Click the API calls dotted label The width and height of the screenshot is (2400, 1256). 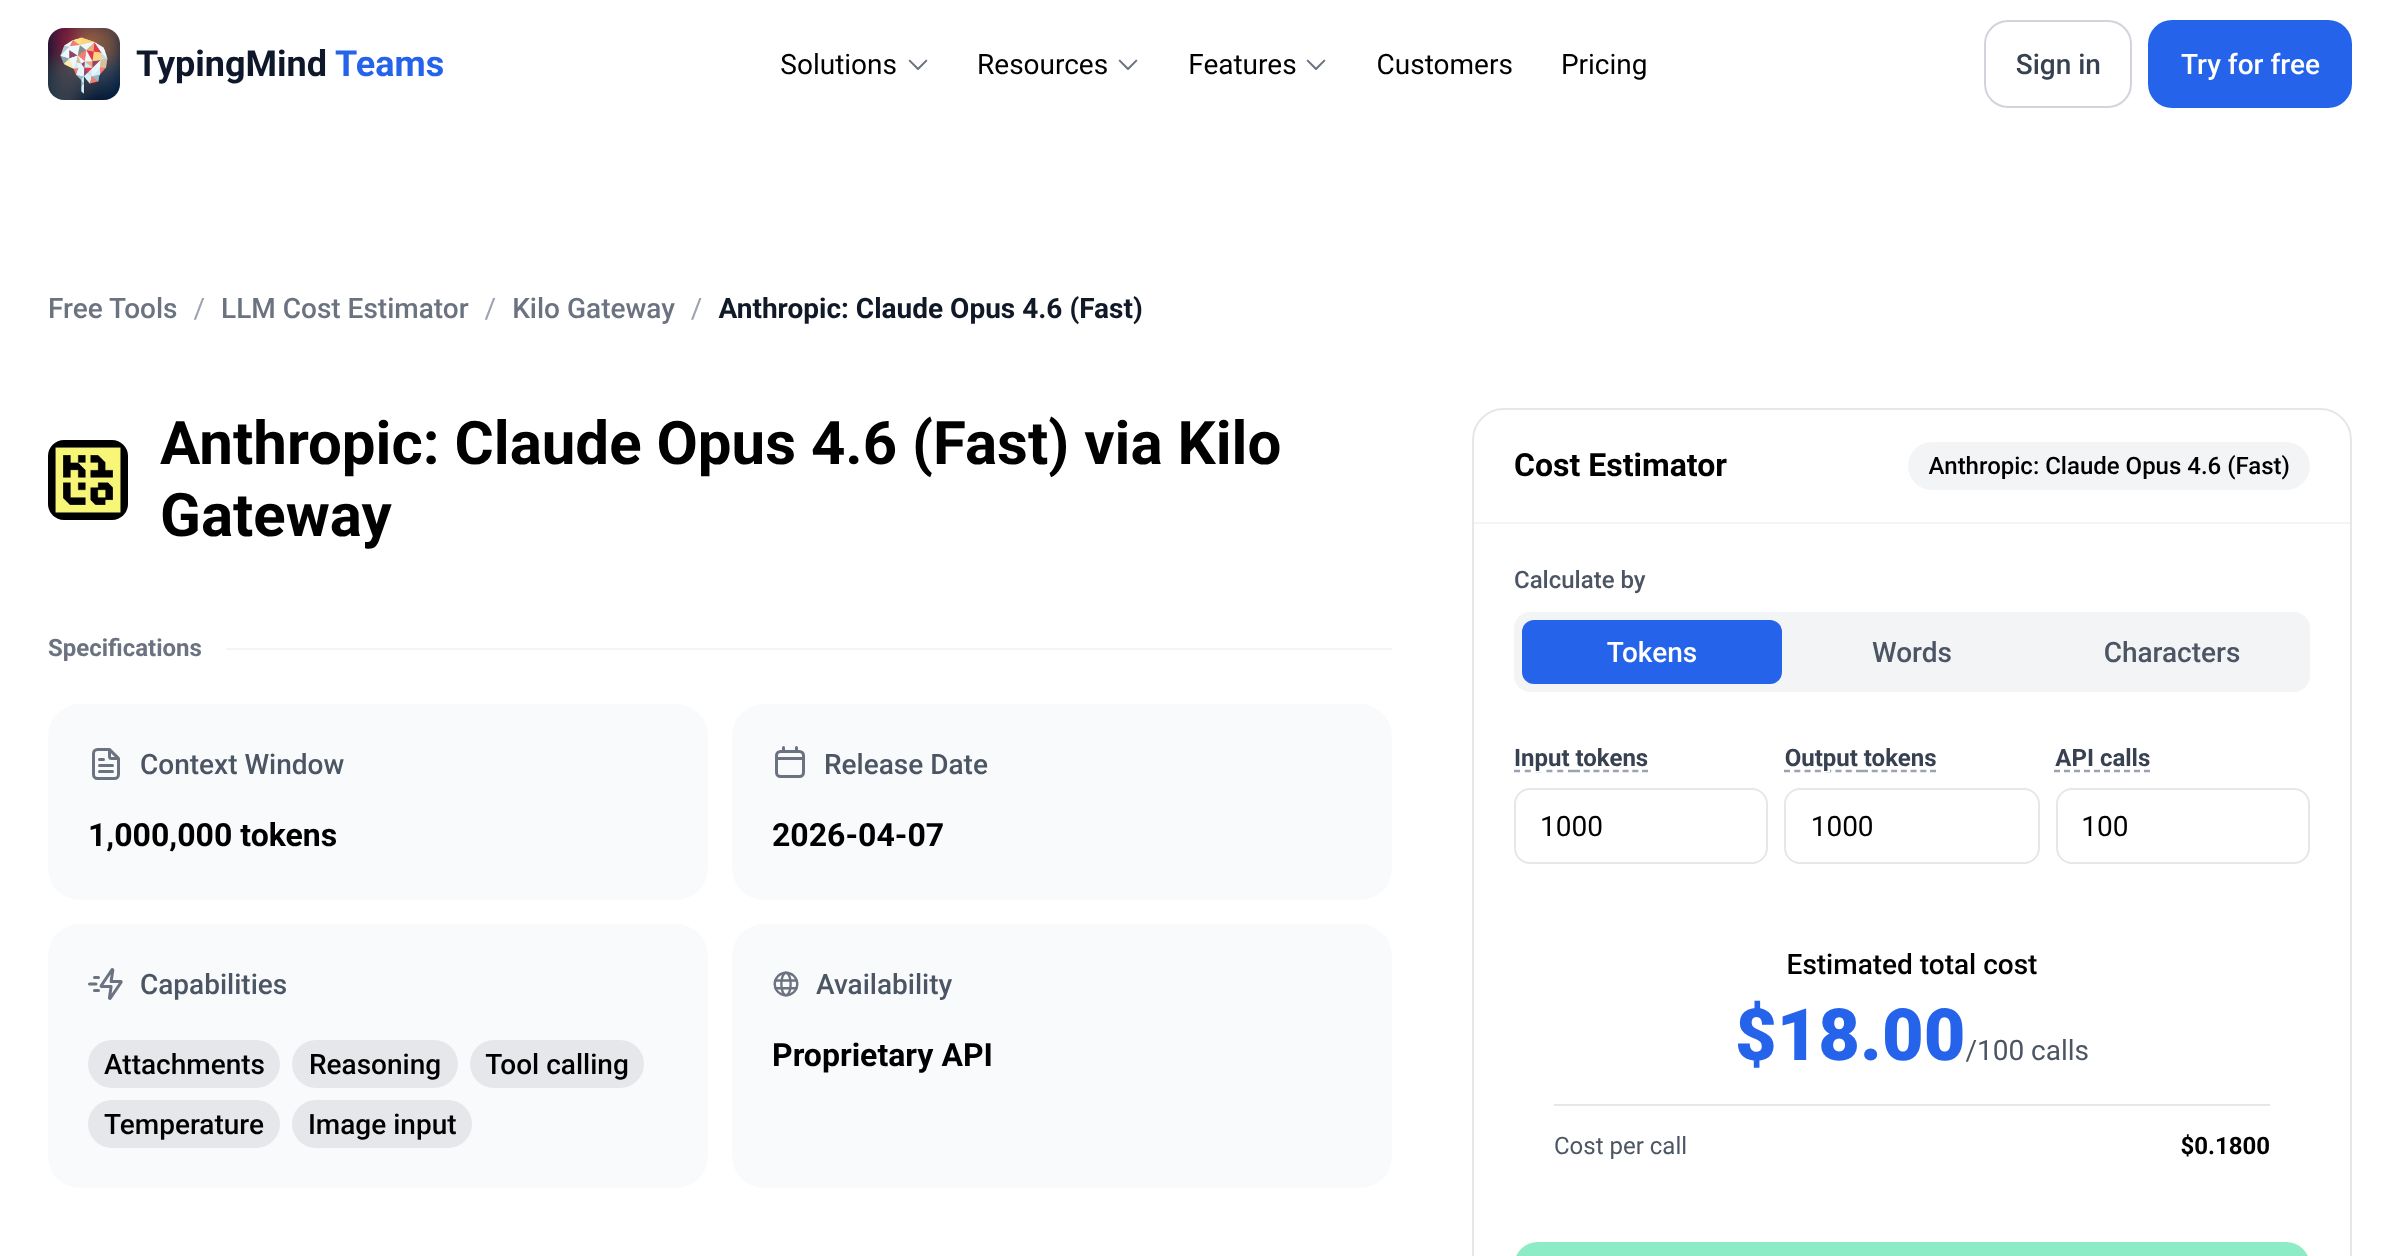[2102, 758]
